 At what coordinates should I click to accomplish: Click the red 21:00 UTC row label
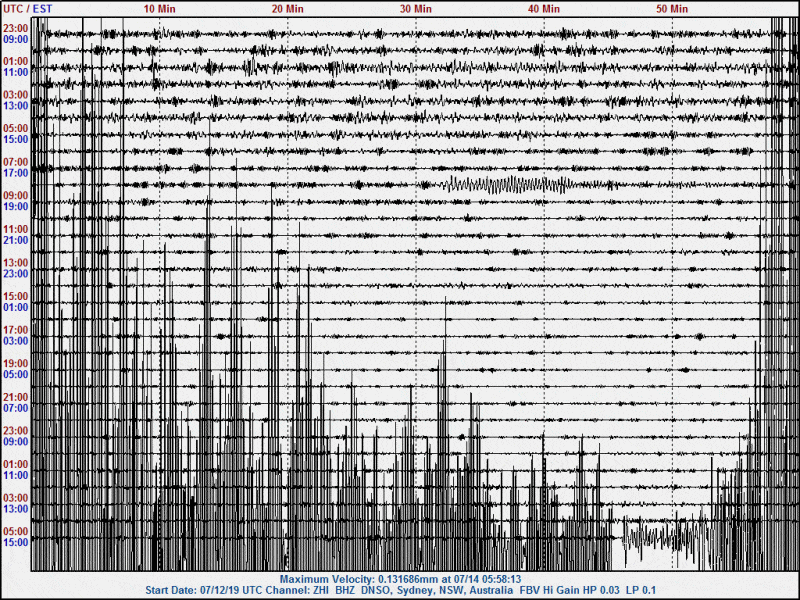click(x=15, y=397)
